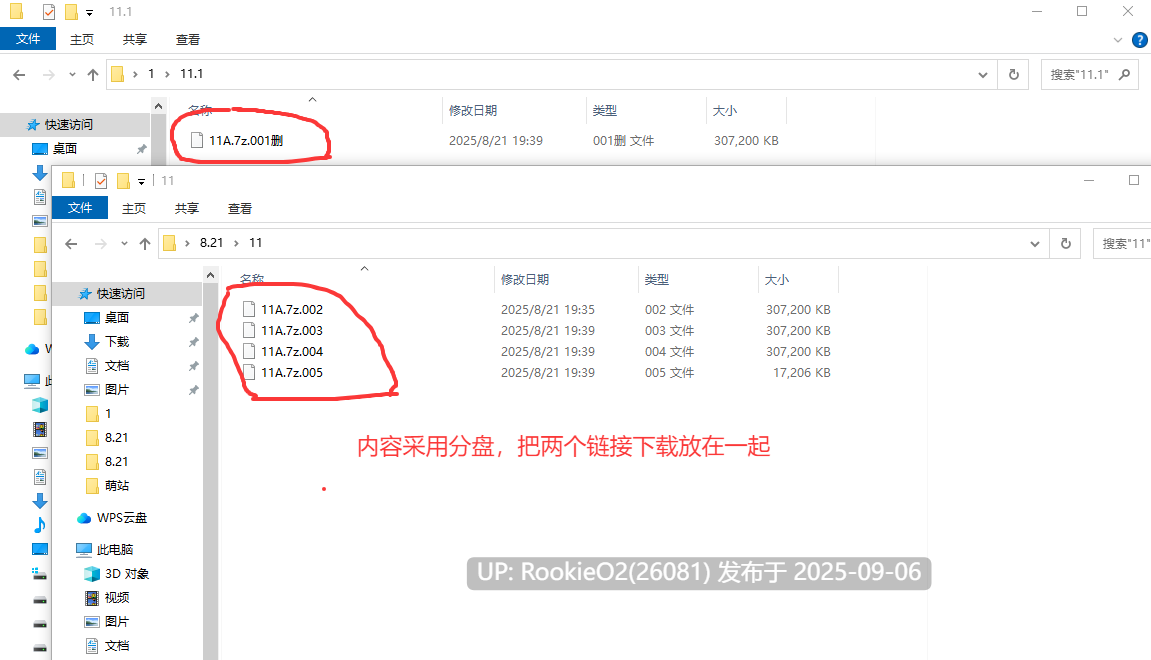Select 快速访问 in the 11.1 window sidebar
This screenshot has width=1151, height=660.
(68, 125)
